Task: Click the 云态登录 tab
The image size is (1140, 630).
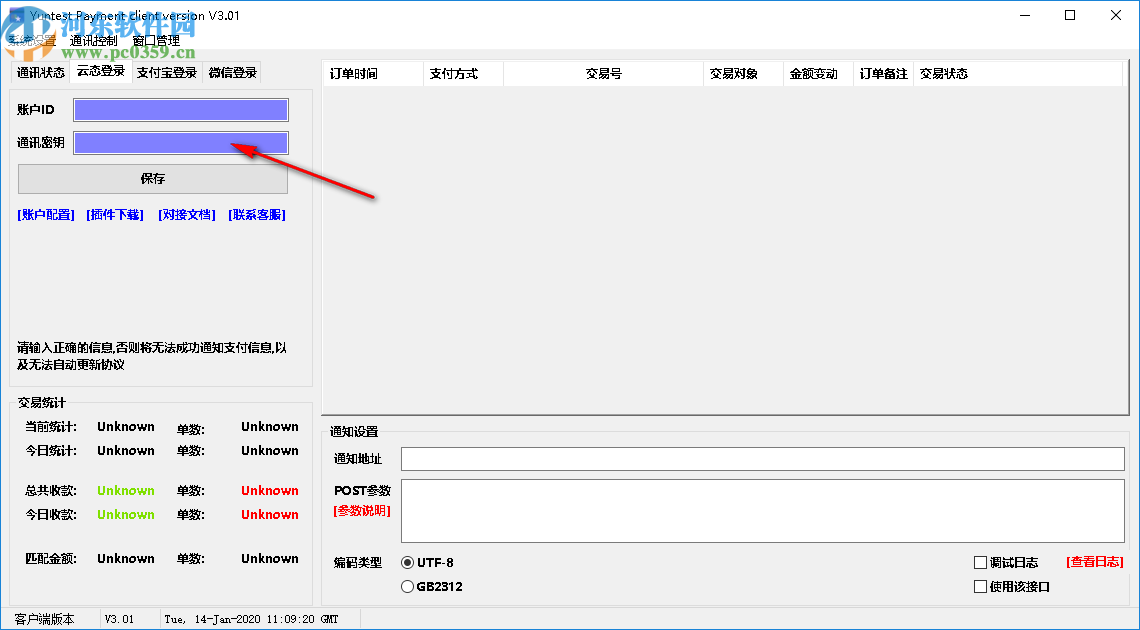Action: pos(101,72)
